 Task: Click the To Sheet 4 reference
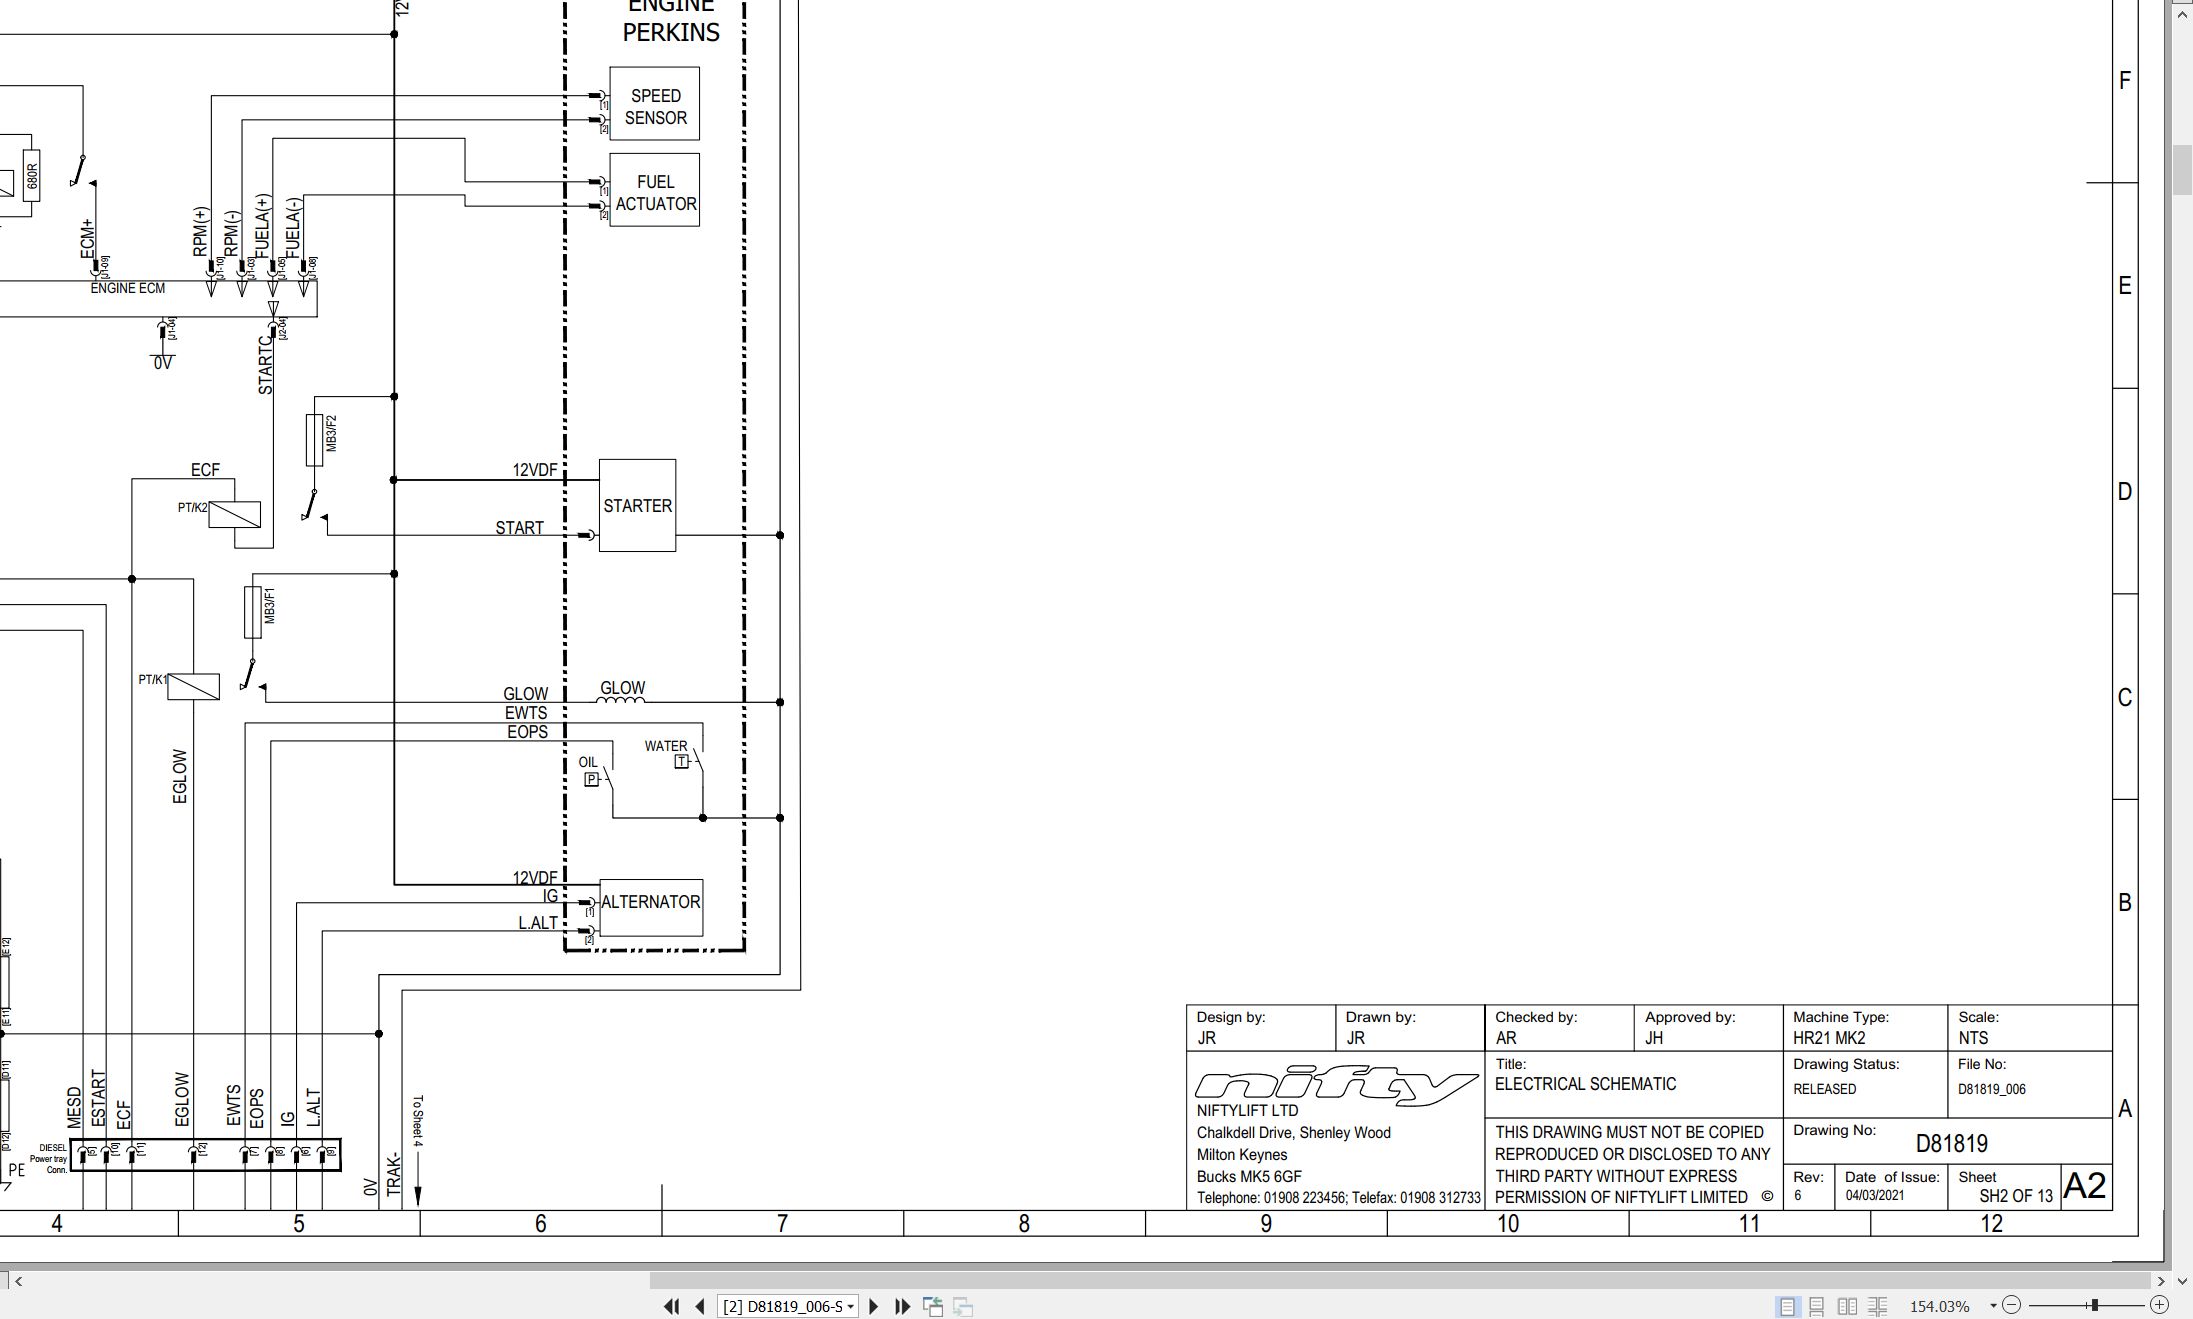tap(418, 1121)
